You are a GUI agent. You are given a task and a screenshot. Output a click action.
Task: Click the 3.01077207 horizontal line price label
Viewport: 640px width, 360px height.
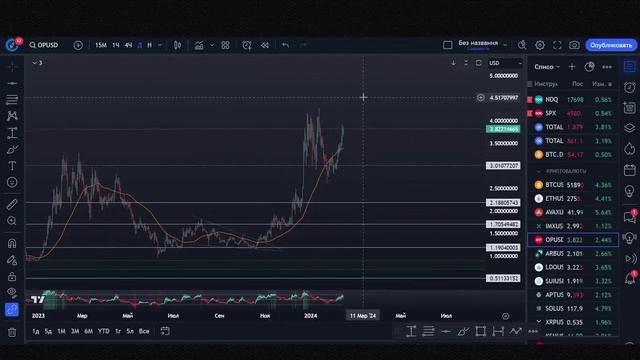click(503, 166)
